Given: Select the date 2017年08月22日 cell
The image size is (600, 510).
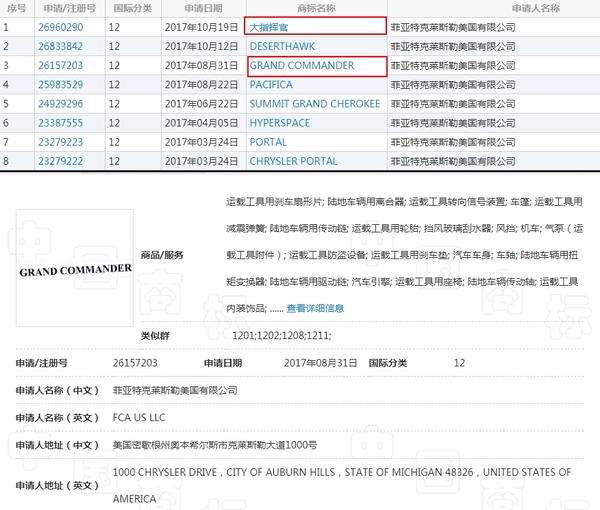Looking at the screenshot, I should click(201, 85).
